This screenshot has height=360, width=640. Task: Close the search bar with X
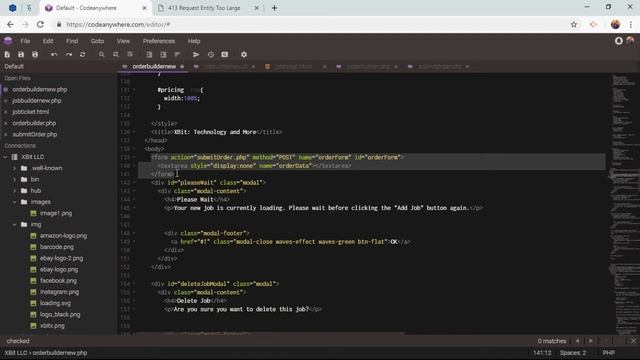633,341
